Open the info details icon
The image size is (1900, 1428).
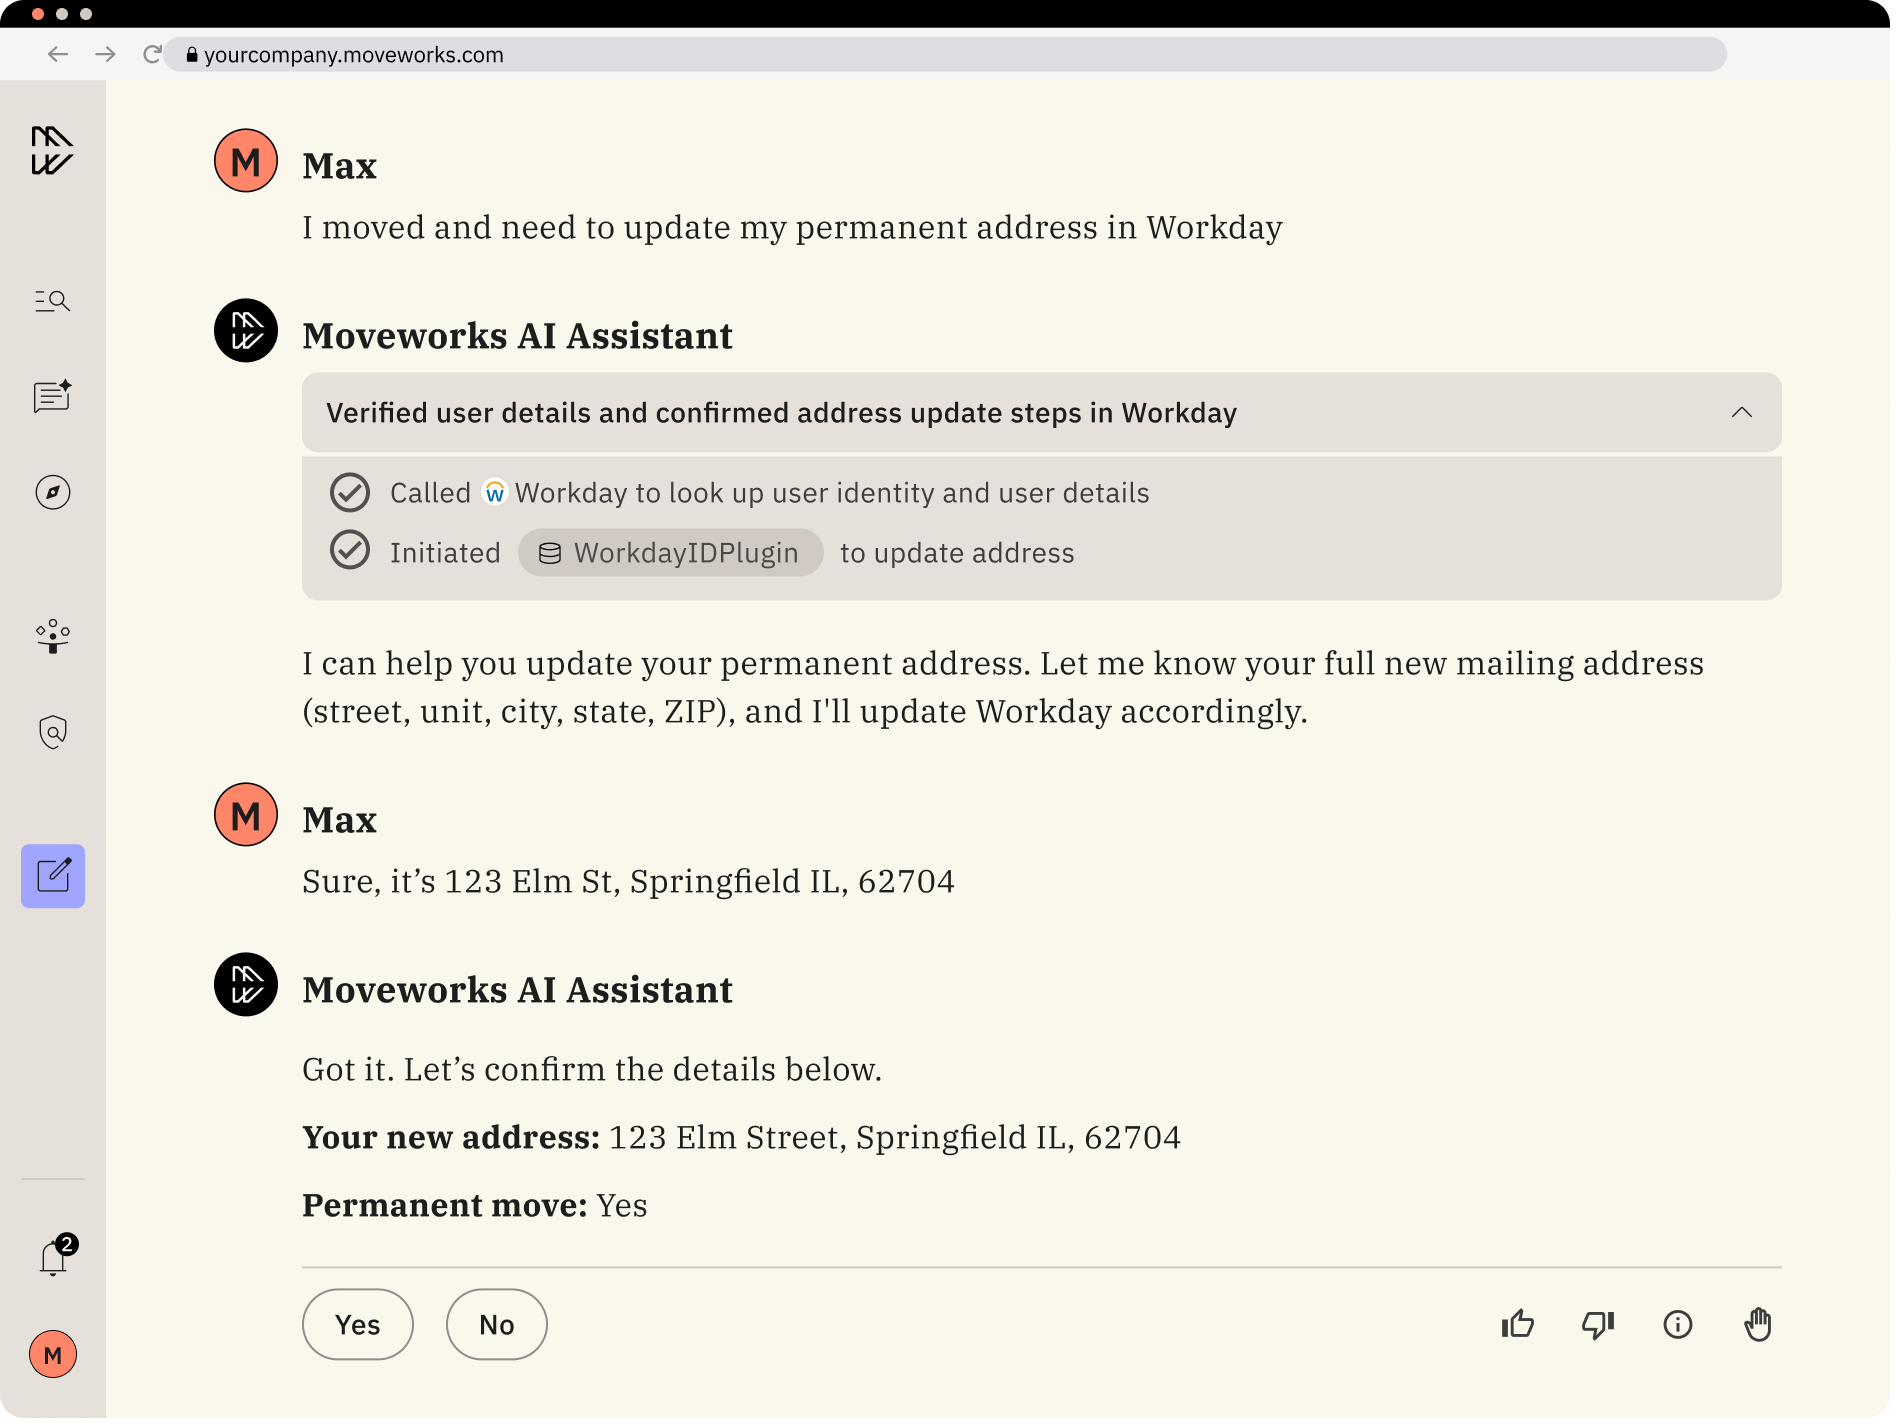[x=1677, y=1325]
